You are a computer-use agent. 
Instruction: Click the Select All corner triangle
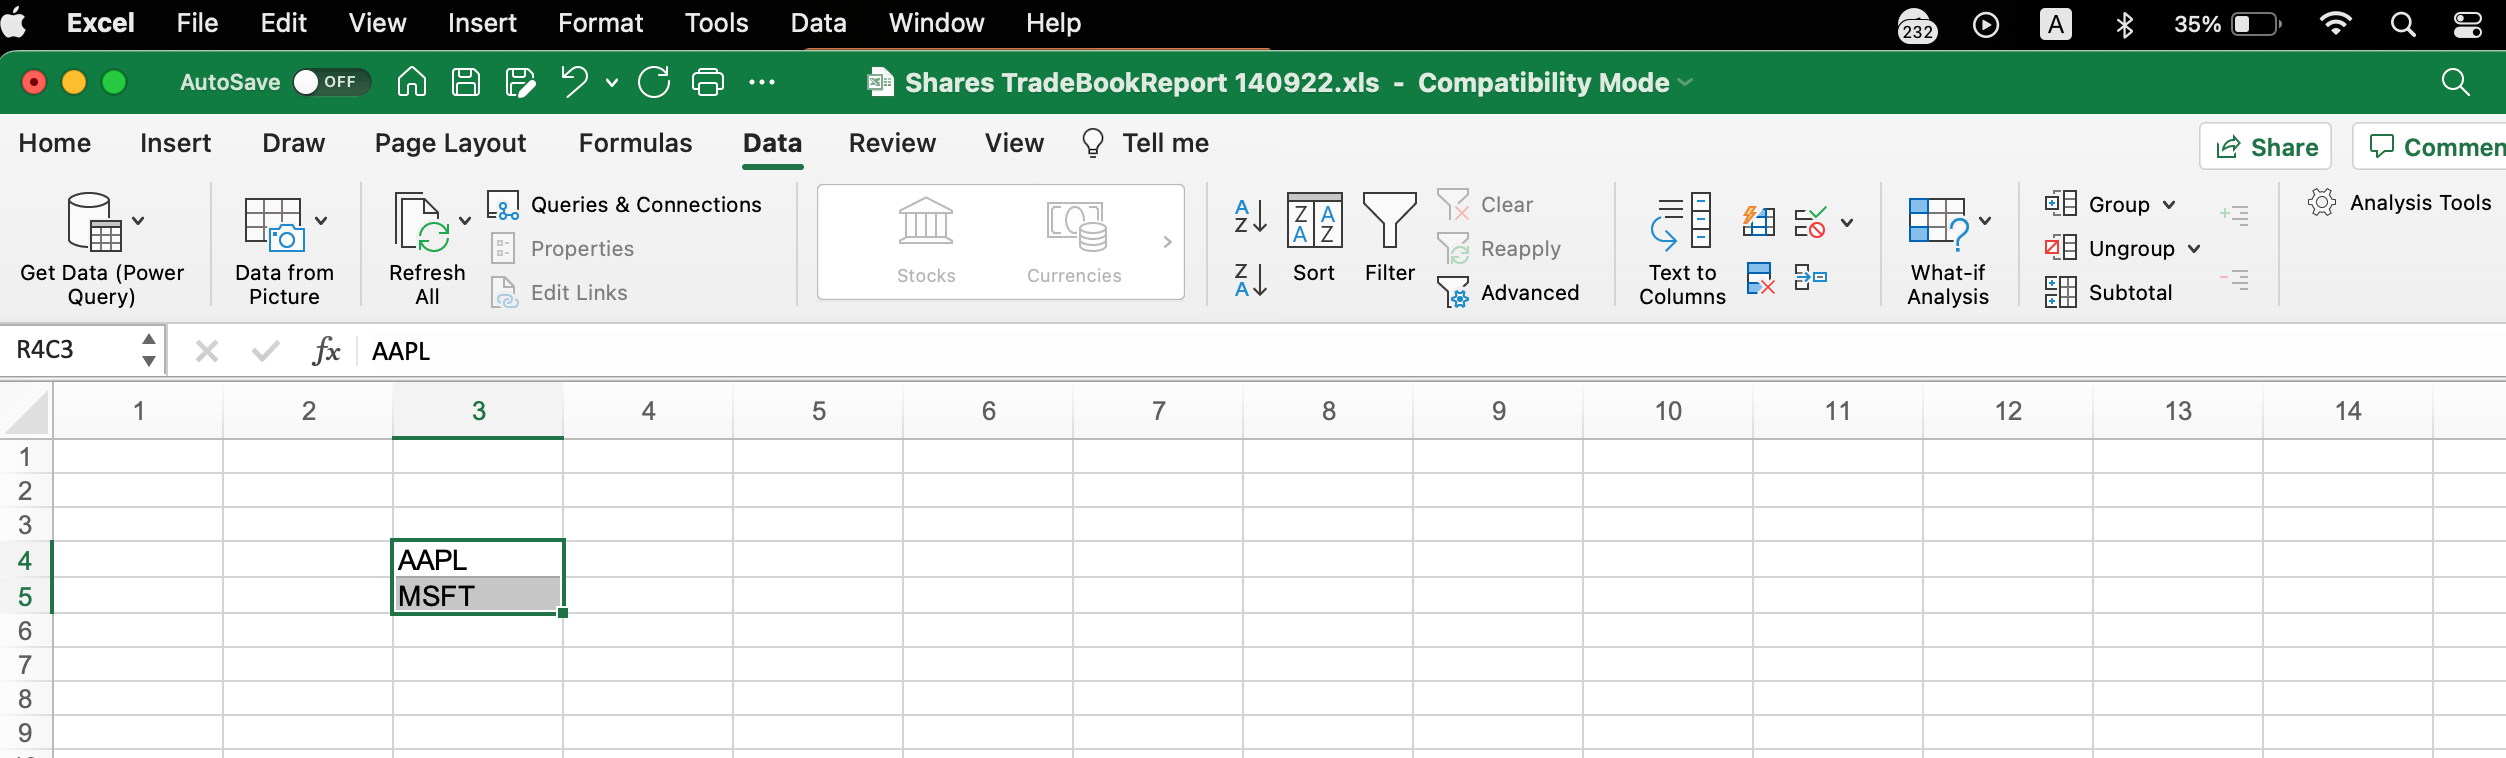point(28,413)
